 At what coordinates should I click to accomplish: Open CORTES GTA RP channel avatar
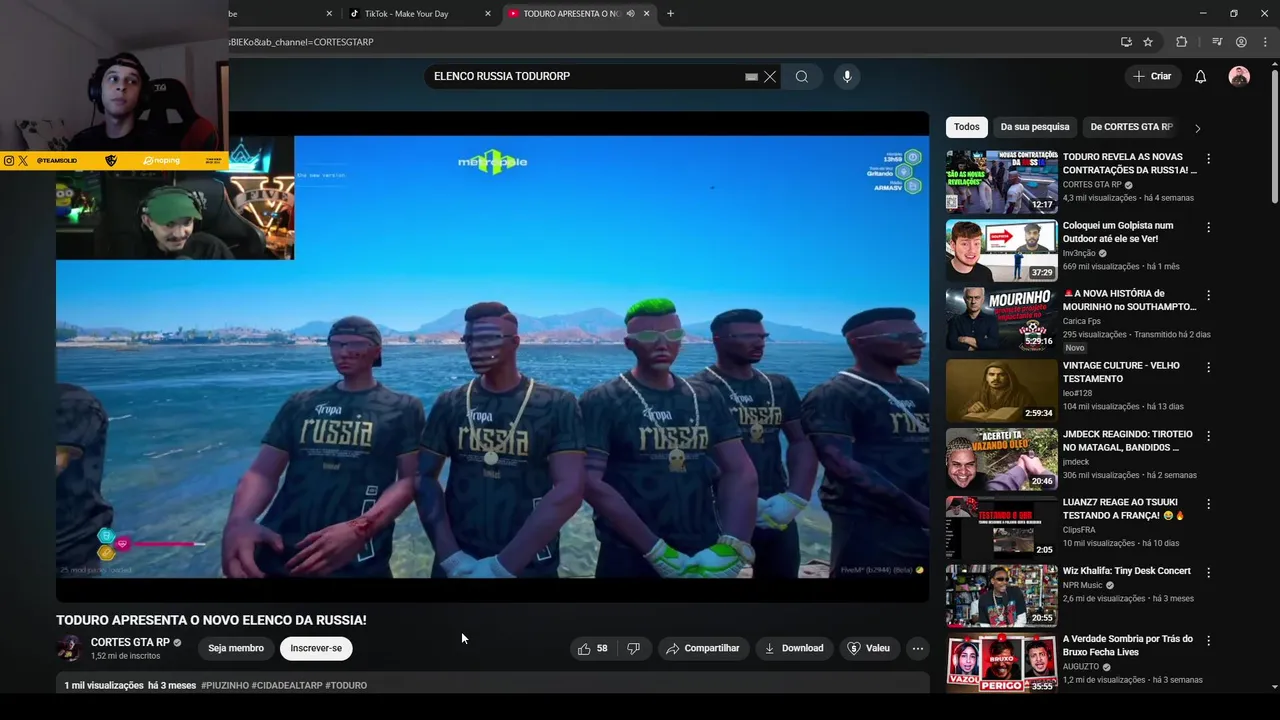click(x=69, y=648)
